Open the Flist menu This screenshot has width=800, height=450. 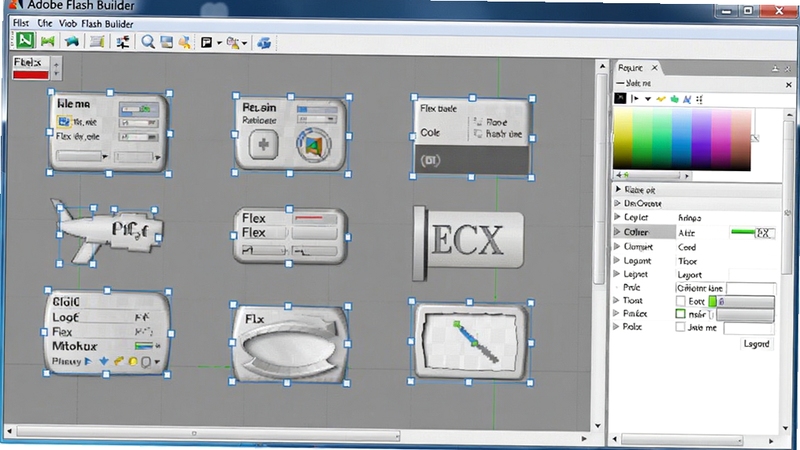click(x=20, y=23)
